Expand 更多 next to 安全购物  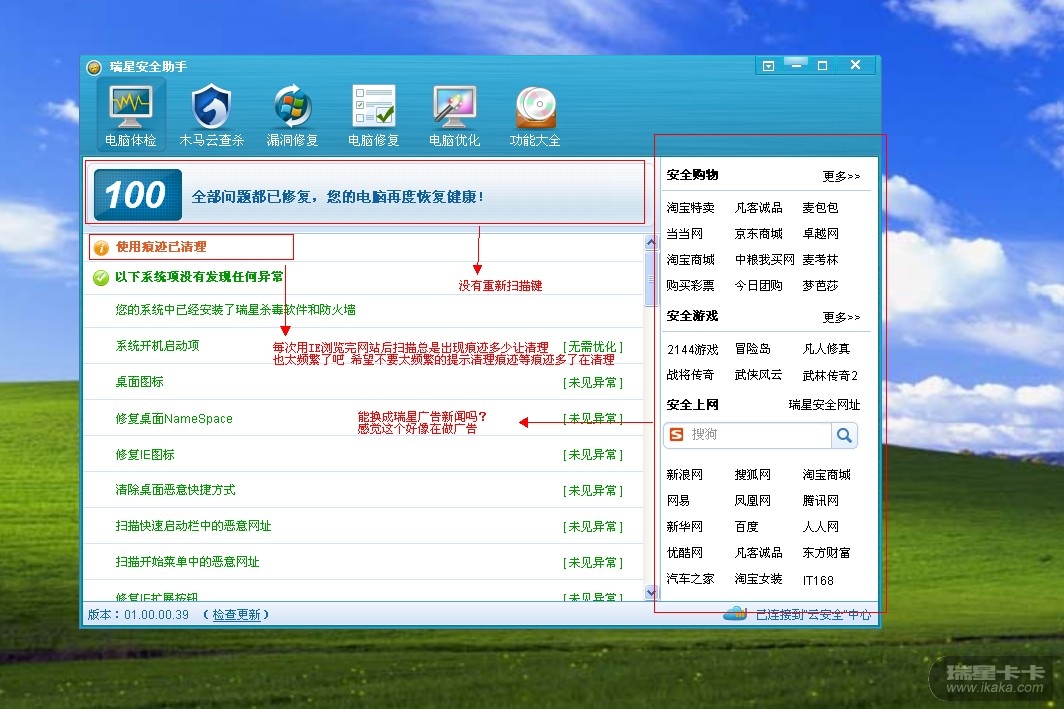[x=841, y=176]
